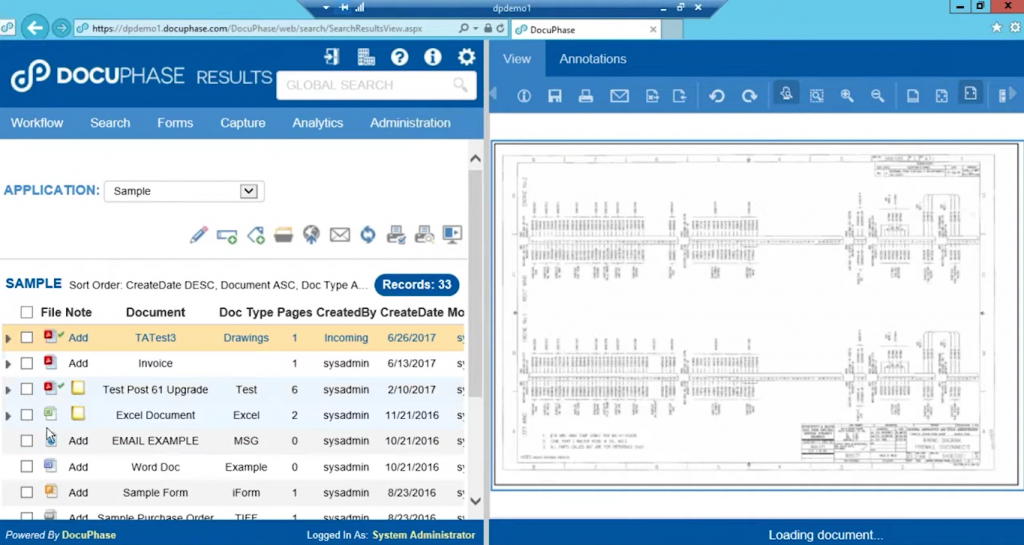This screenshot has height=545, width=1024.
Task: Click the pencil edit icon
Action: tap(199, 235)
